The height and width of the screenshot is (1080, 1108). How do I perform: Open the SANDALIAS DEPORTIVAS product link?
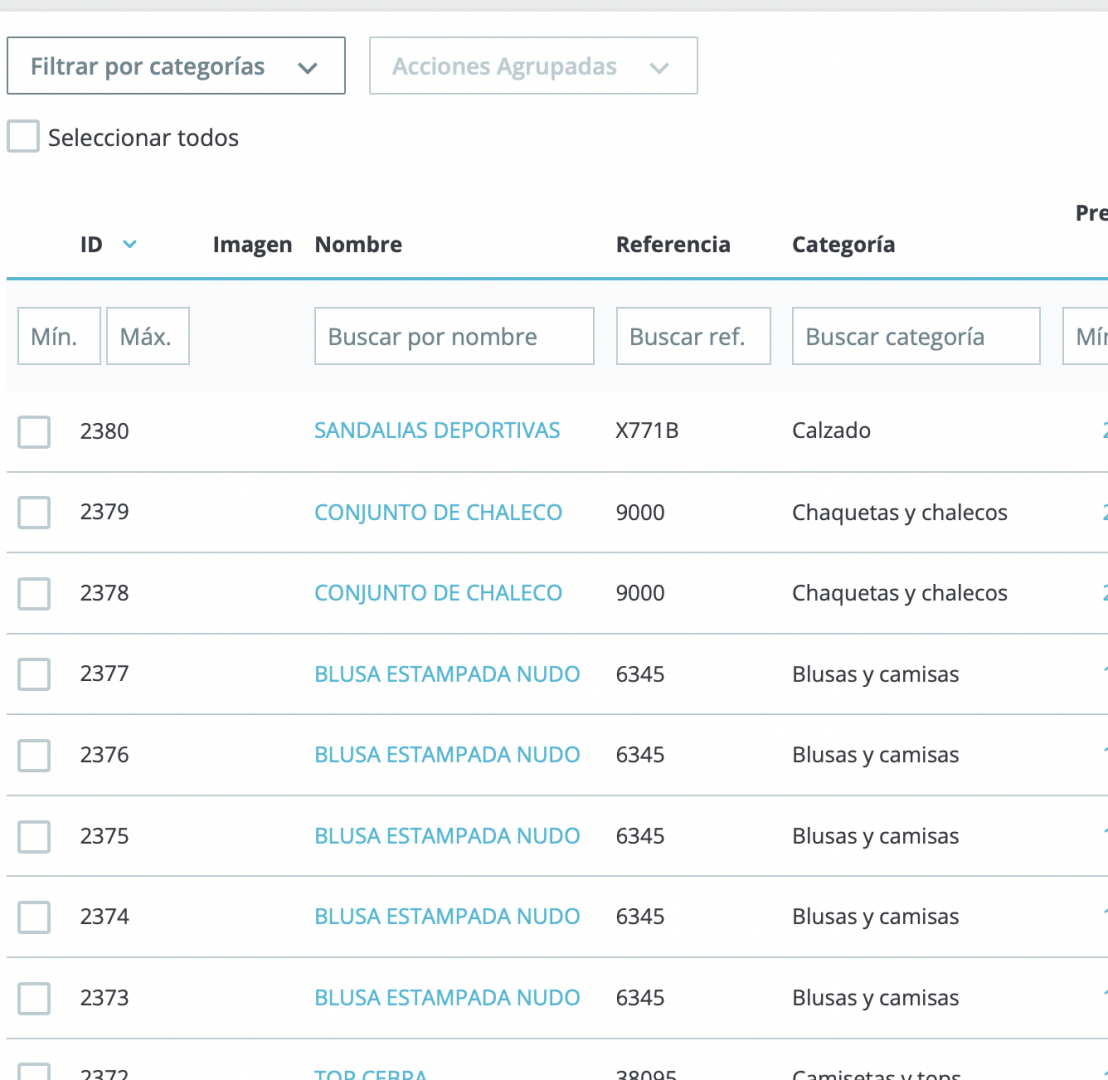click(x=437, y=430)
